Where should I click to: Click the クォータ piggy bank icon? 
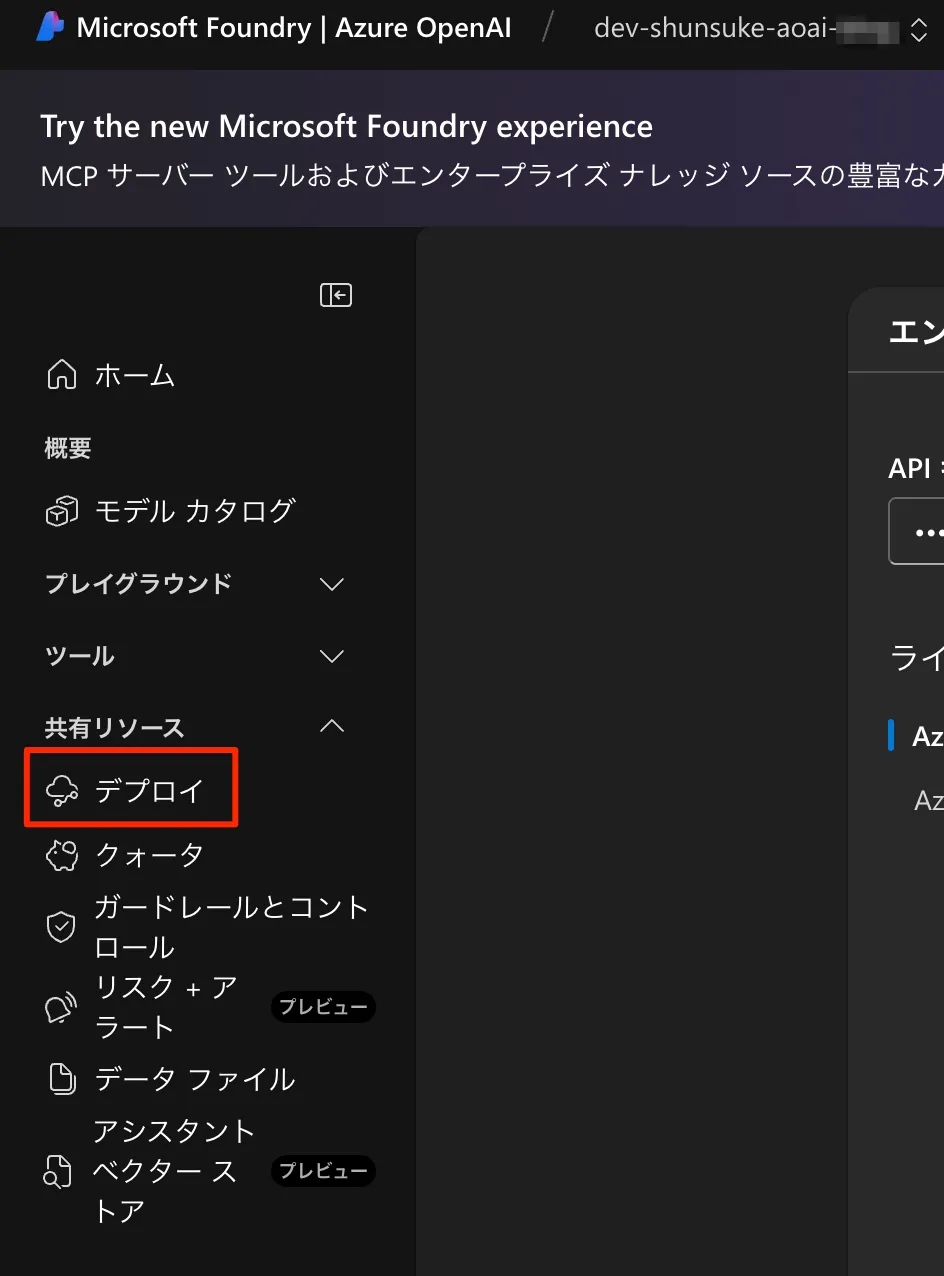pos(62,855)
